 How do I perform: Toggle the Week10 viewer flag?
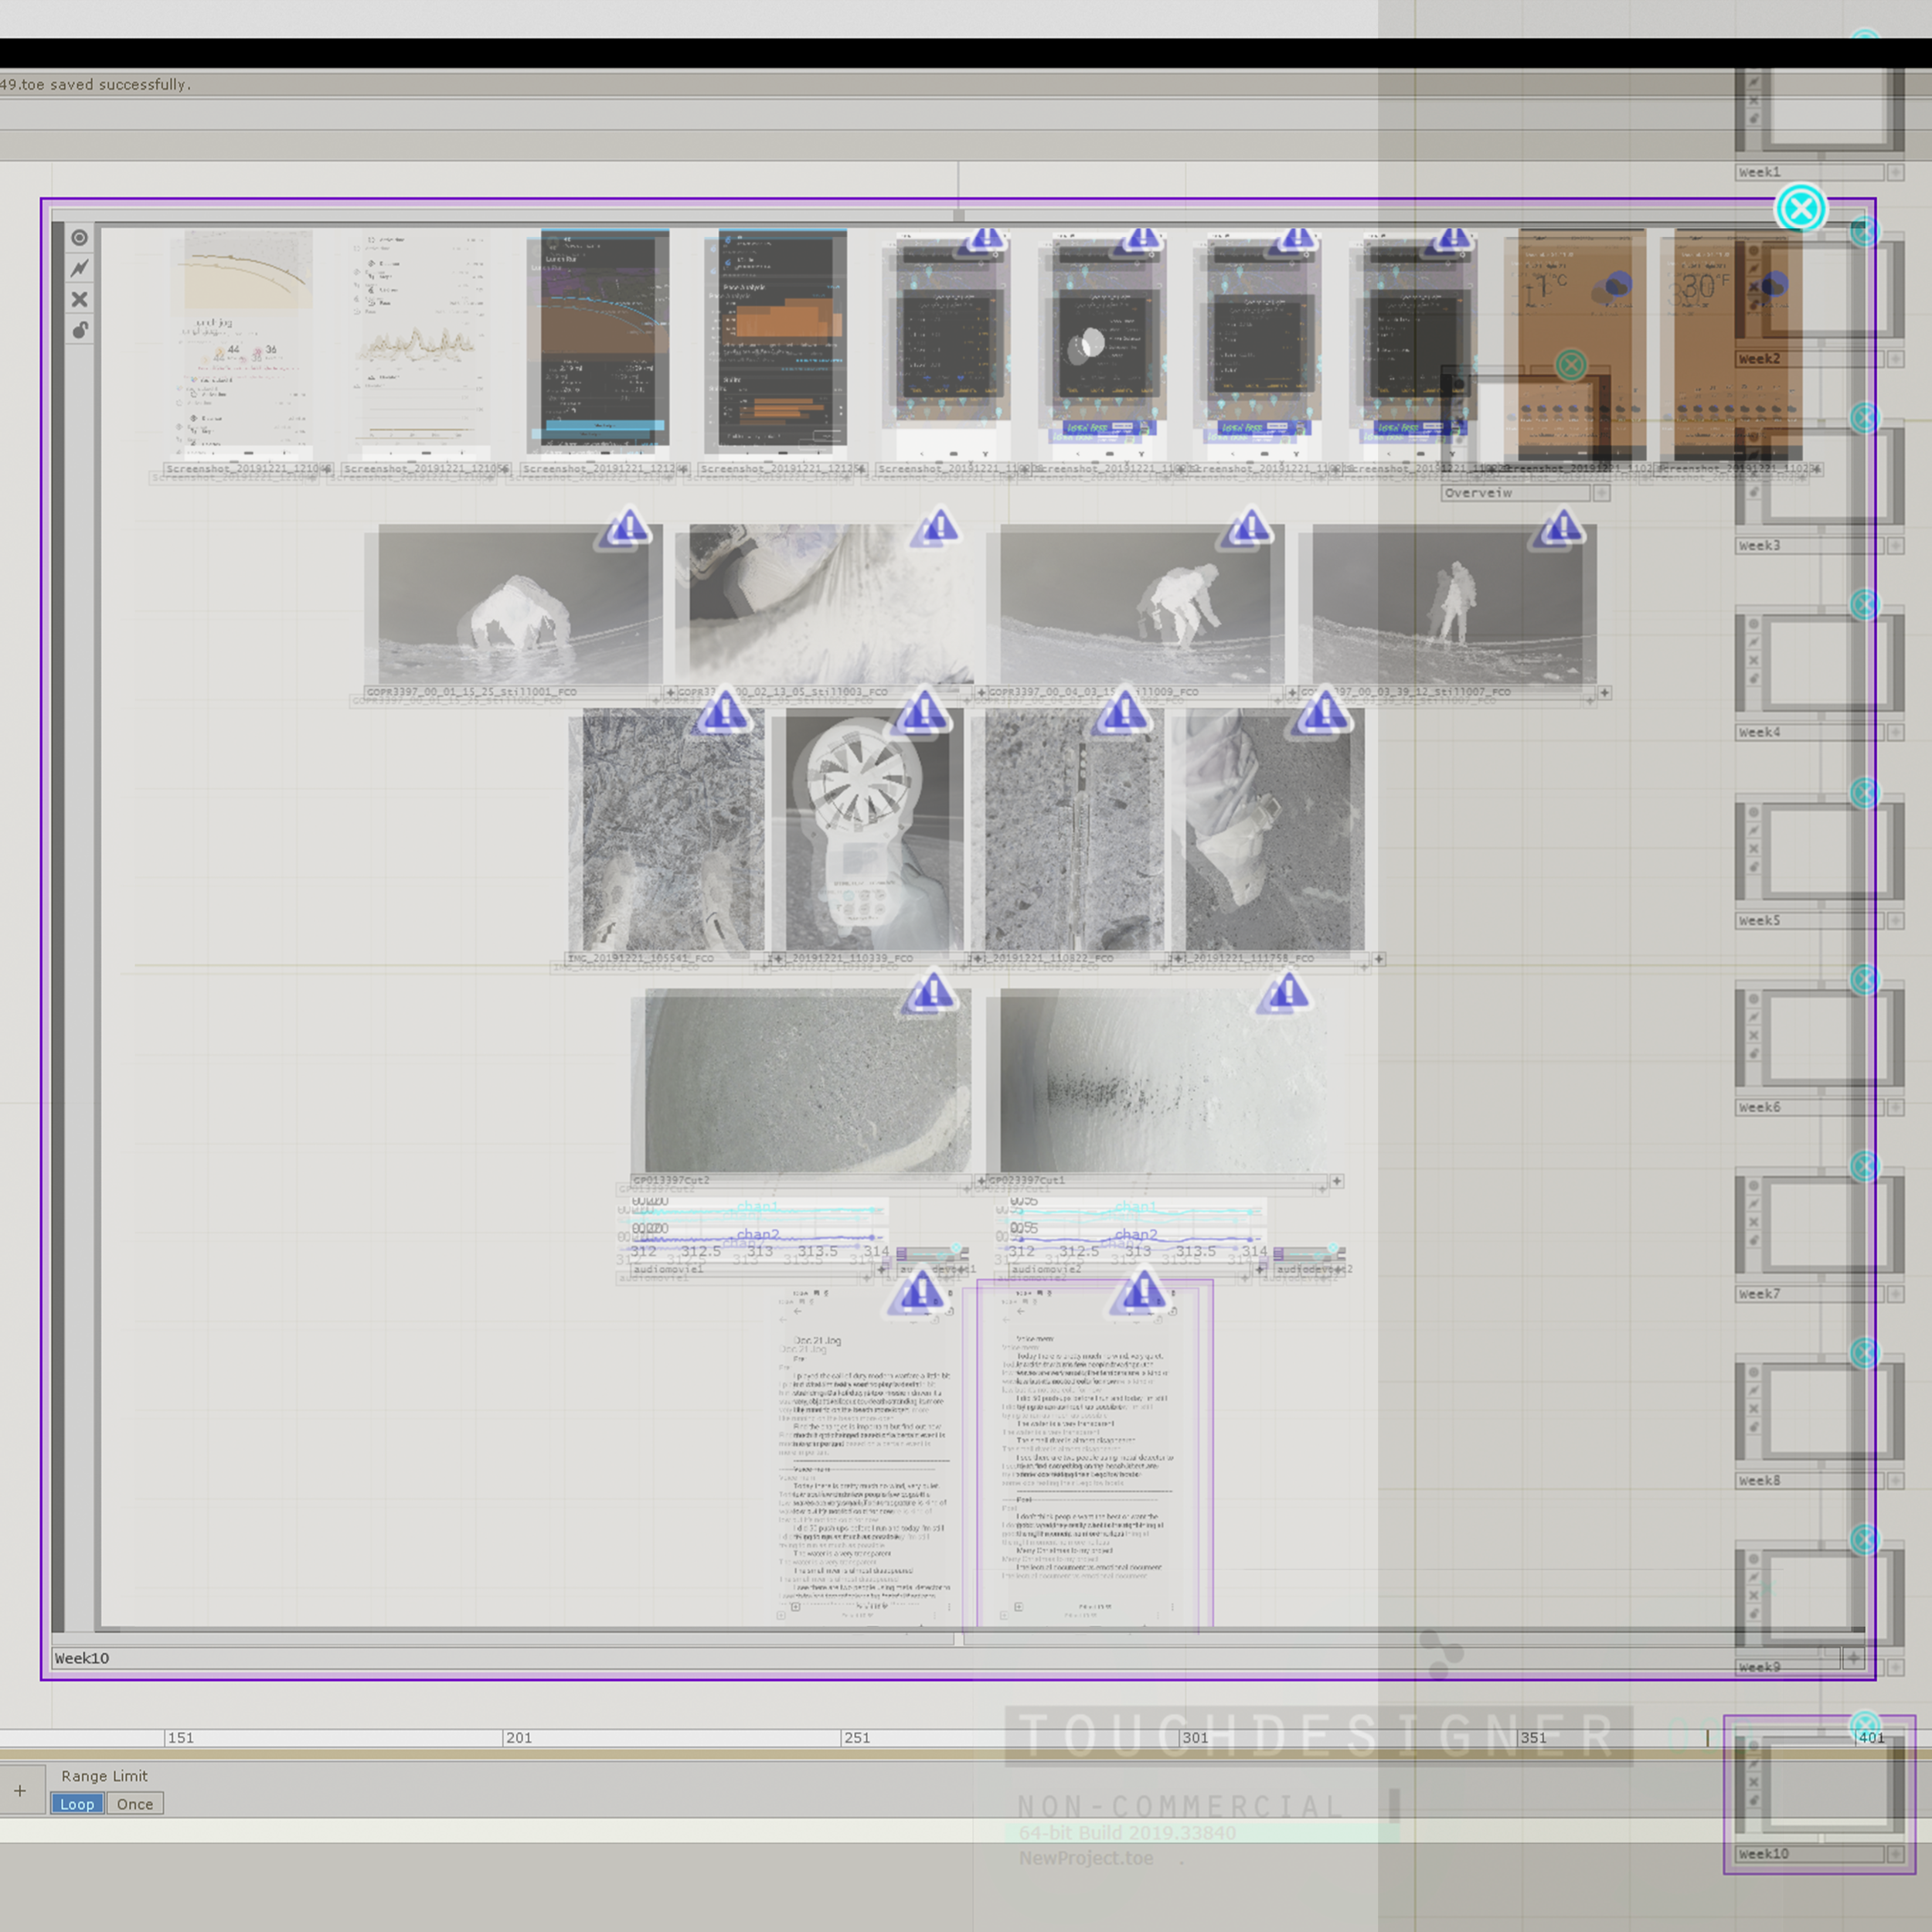point(80,238)
